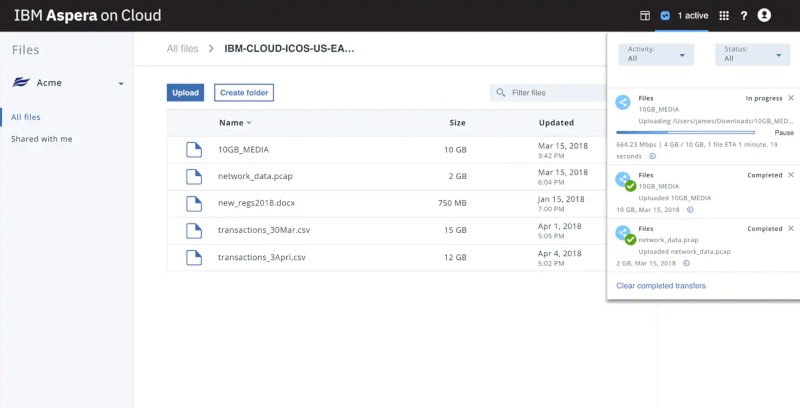The width and height of the screenshot is (800, 408).
Task: Click details arrow beside 10 GB, Mar 15
Action: [690, 210]
